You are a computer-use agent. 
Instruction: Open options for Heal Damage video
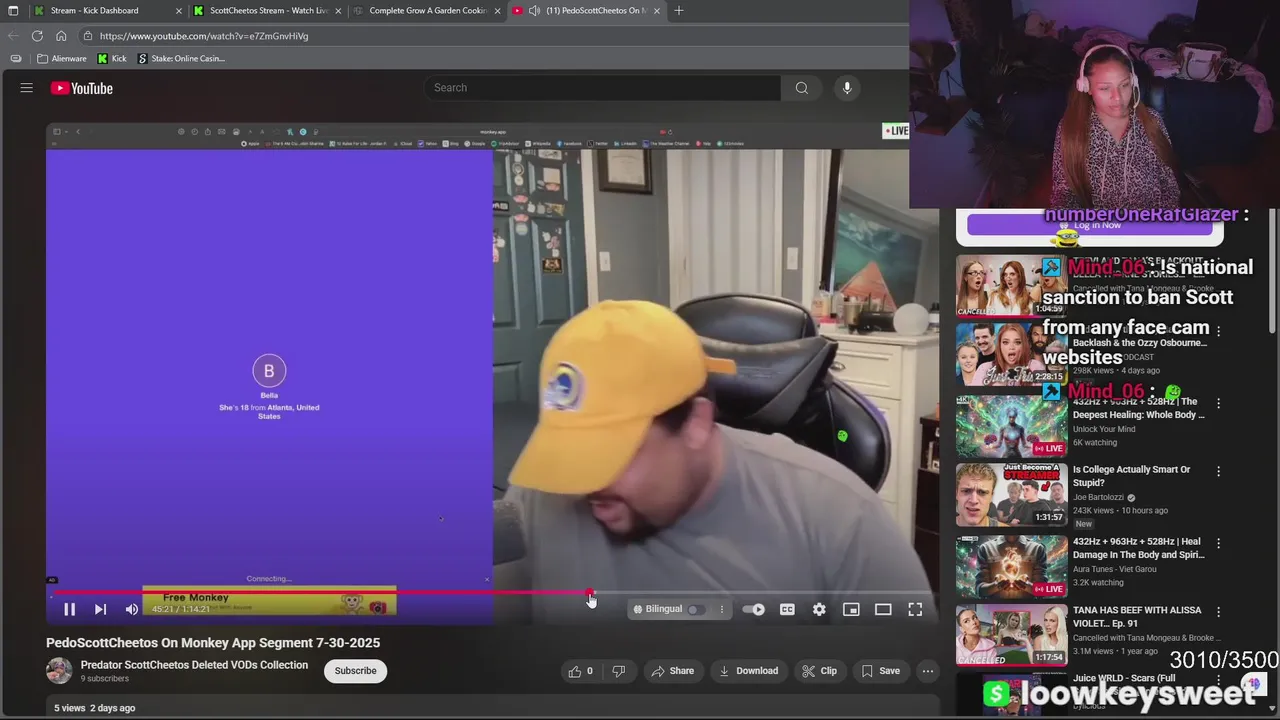click(1218, 543)
